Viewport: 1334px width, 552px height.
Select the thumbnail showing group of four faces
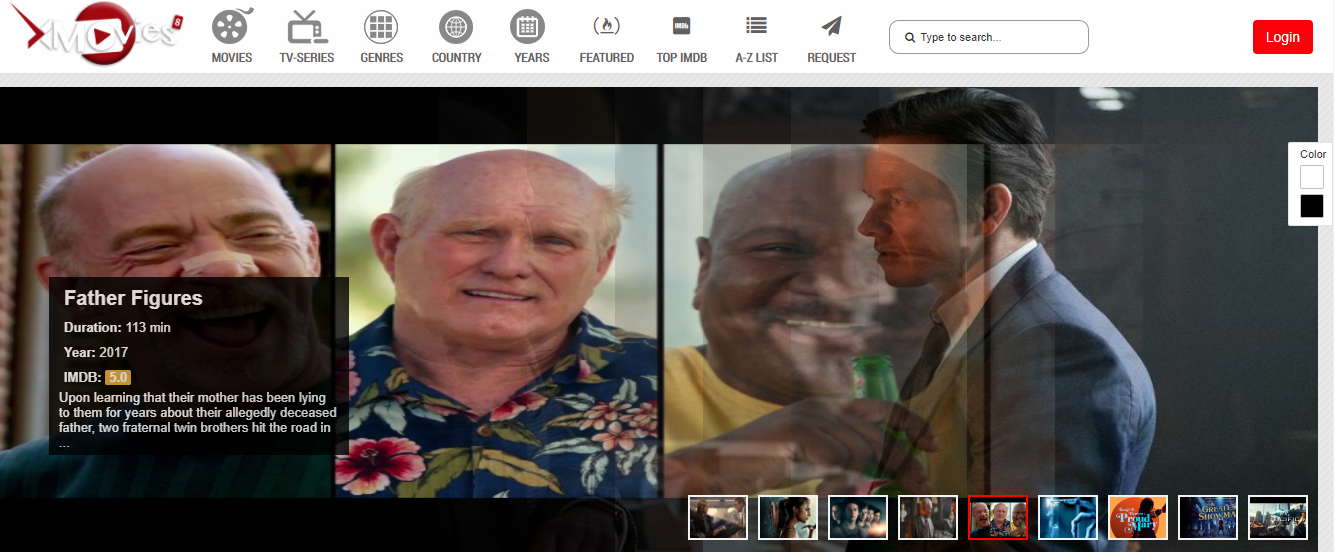tap(858, 517)
